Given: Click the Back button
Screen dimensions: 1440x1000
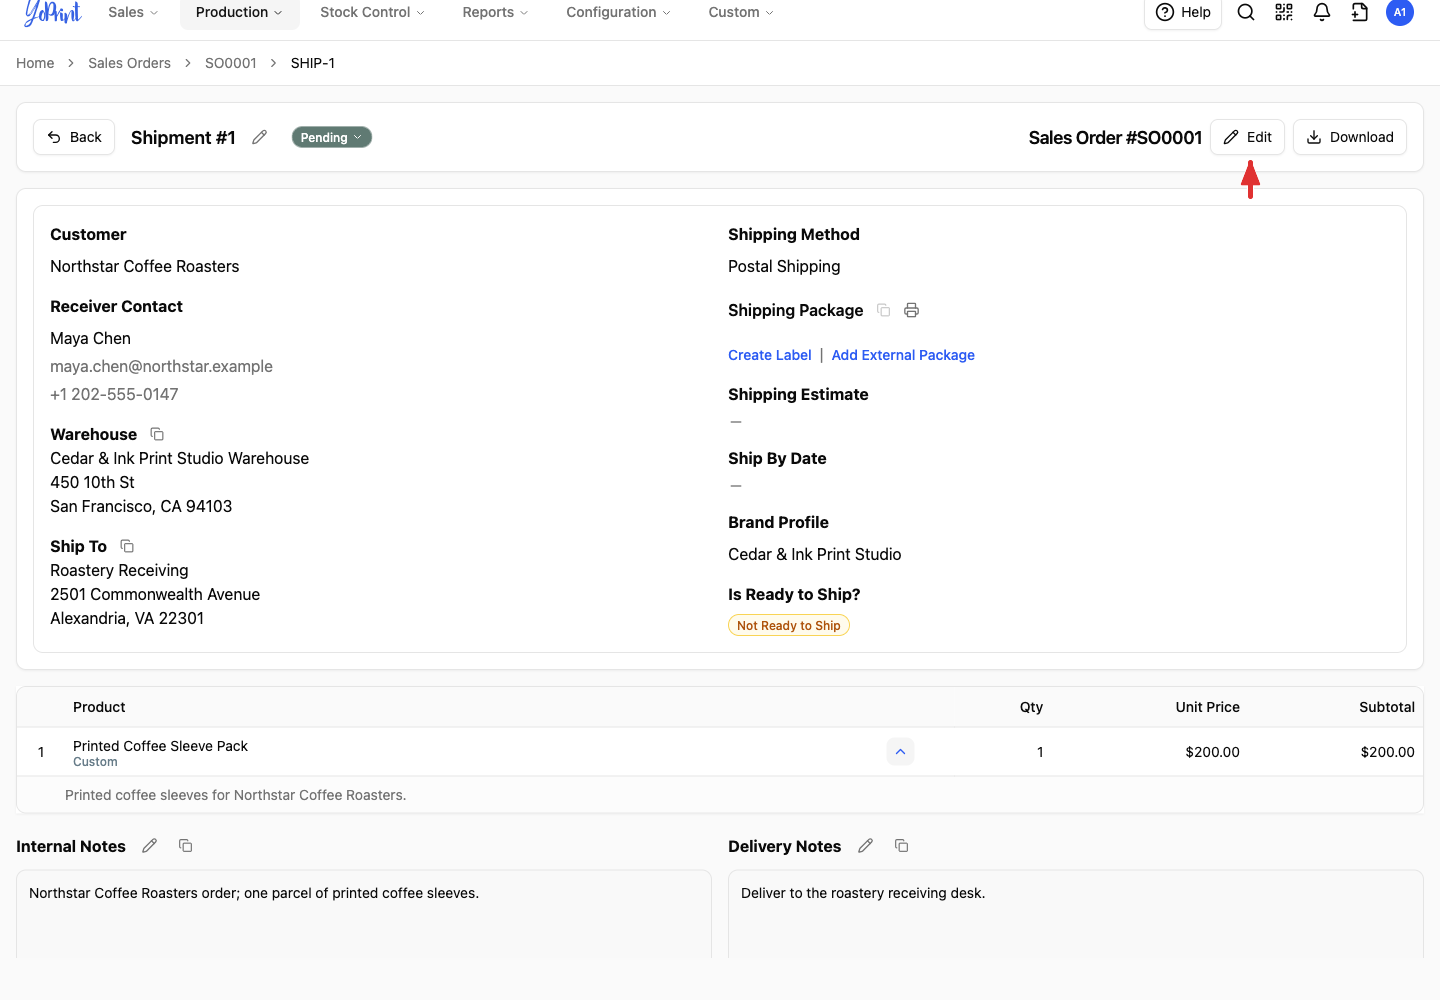Looking at the screenshot, I should pyautogui.click(x=75, y=137).
